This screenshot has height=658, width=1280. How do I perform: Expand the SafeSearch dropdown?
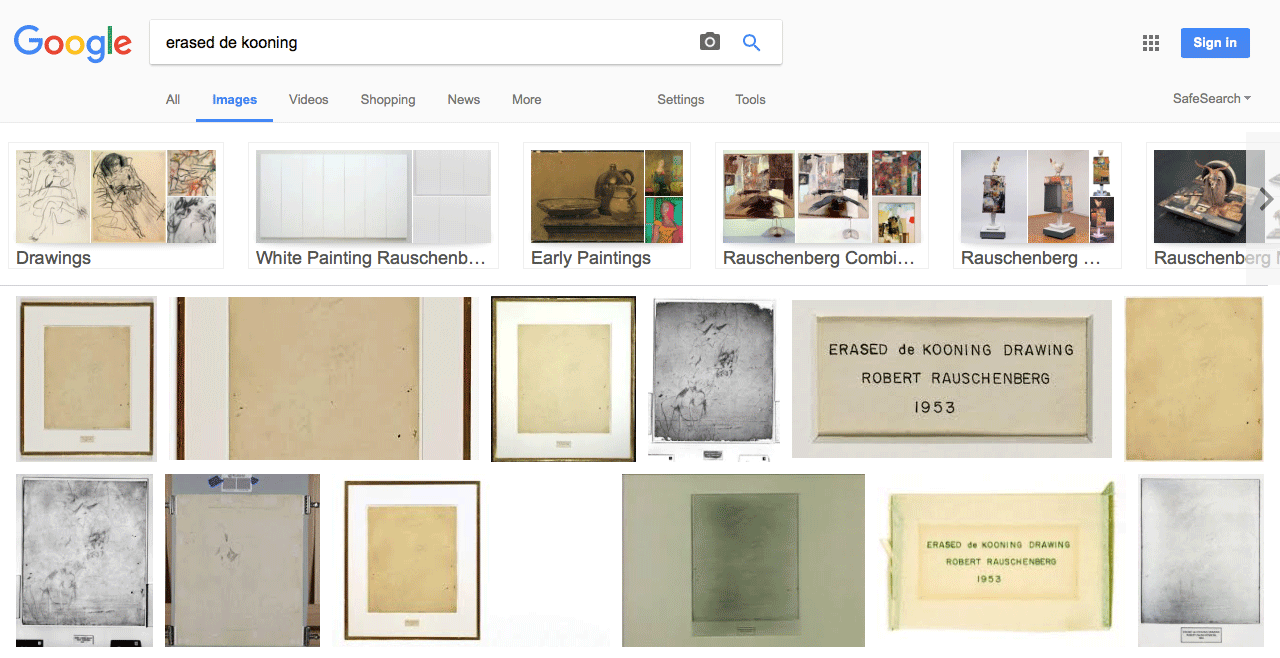coord(1212,98)
